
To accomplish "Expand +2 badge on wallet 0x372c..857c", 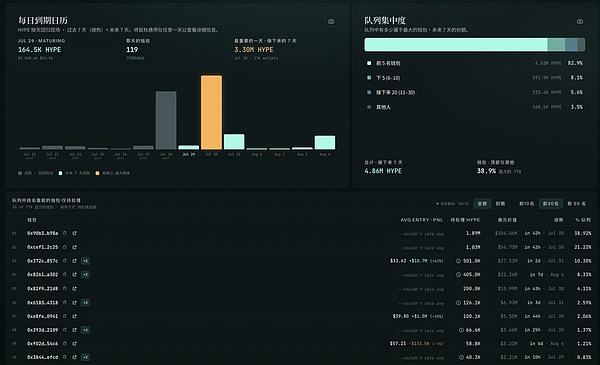I will coord(85,261).
